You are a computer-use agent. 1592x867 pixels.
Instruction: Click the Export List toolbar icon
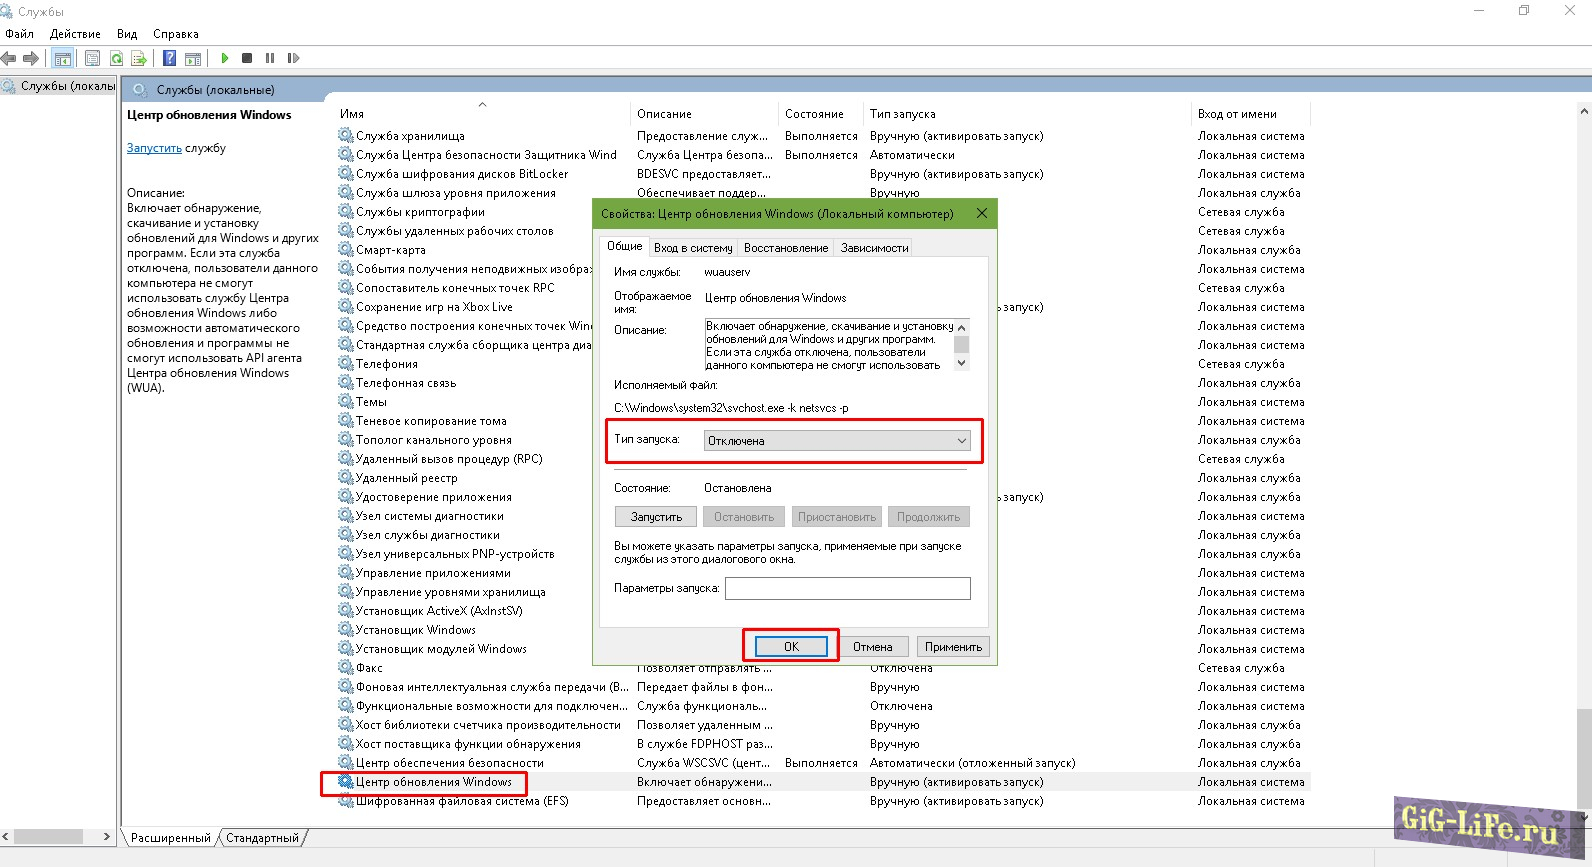(139, 58)
